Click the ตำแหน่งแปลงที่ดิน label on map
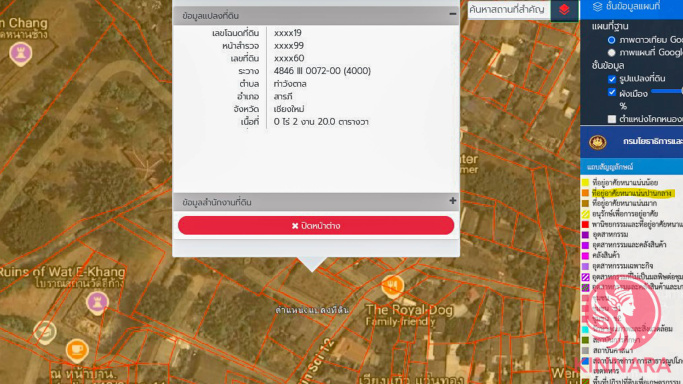 (x=312, y=310)
